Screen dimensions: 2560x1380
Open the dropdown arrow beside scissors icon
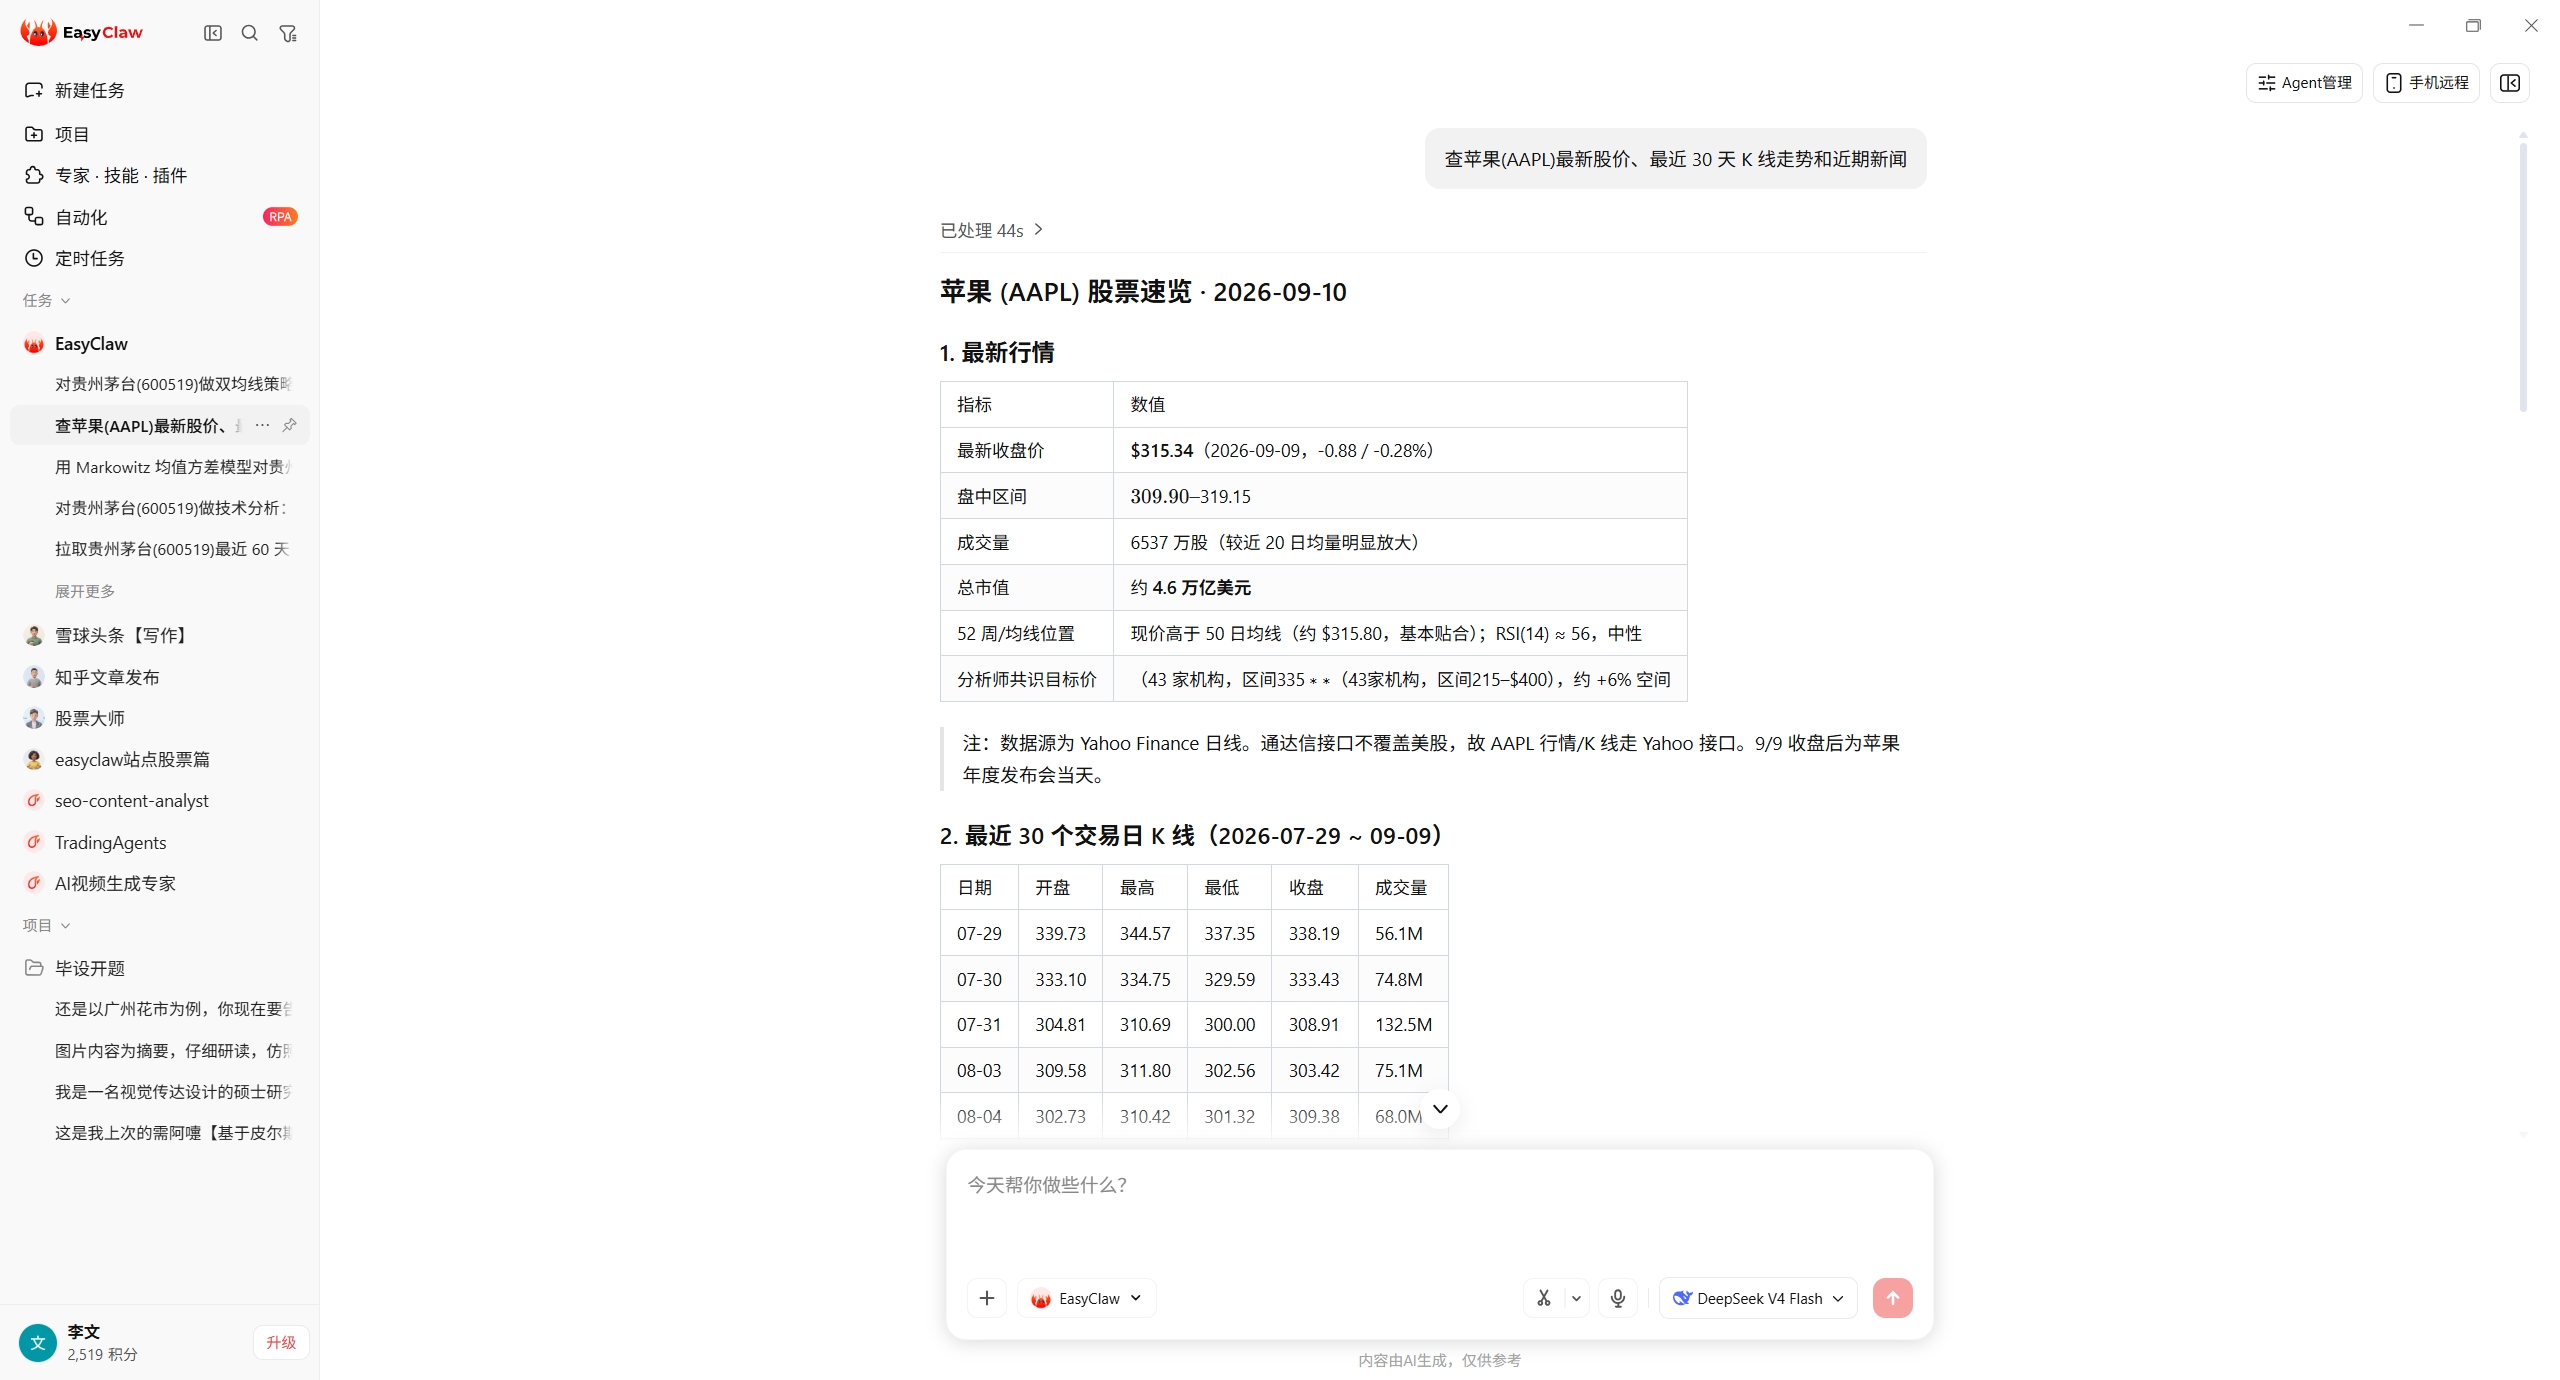[x=1576, y=1298]
